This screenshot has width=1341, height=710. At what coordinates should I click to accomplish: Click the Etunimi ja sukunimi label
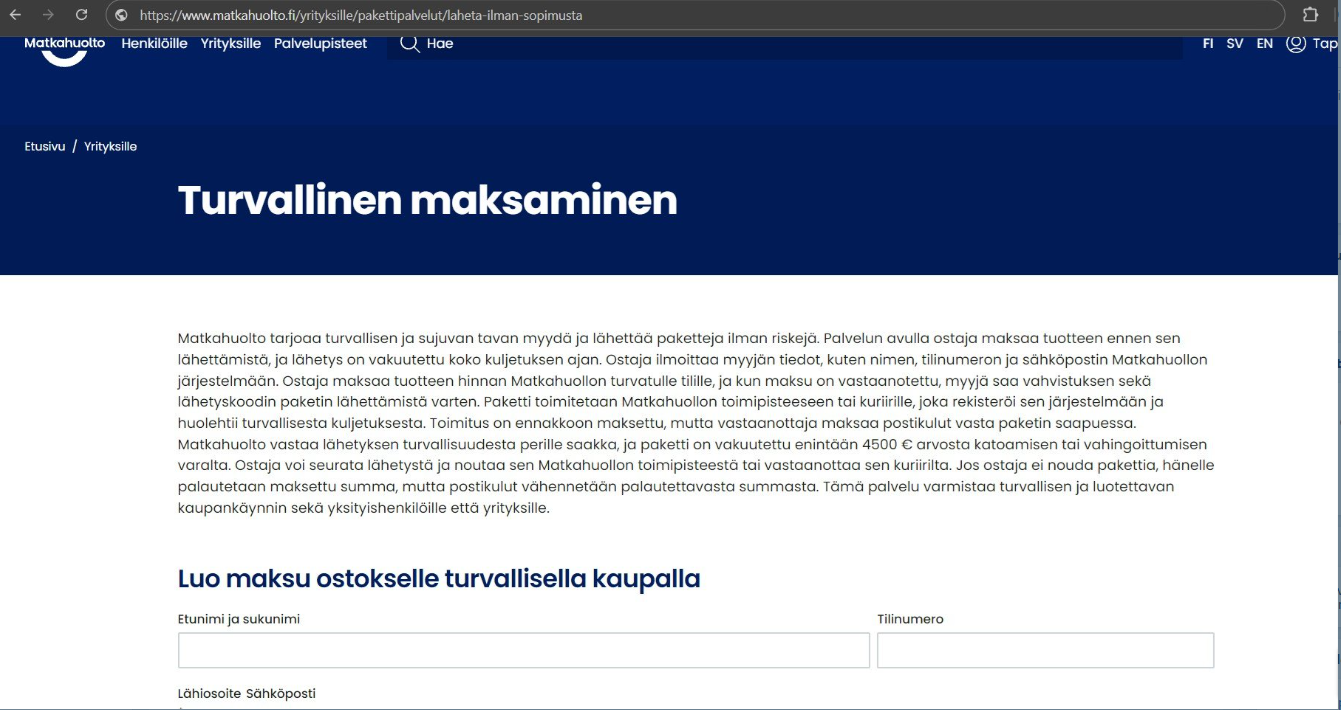tap(239, 619)
